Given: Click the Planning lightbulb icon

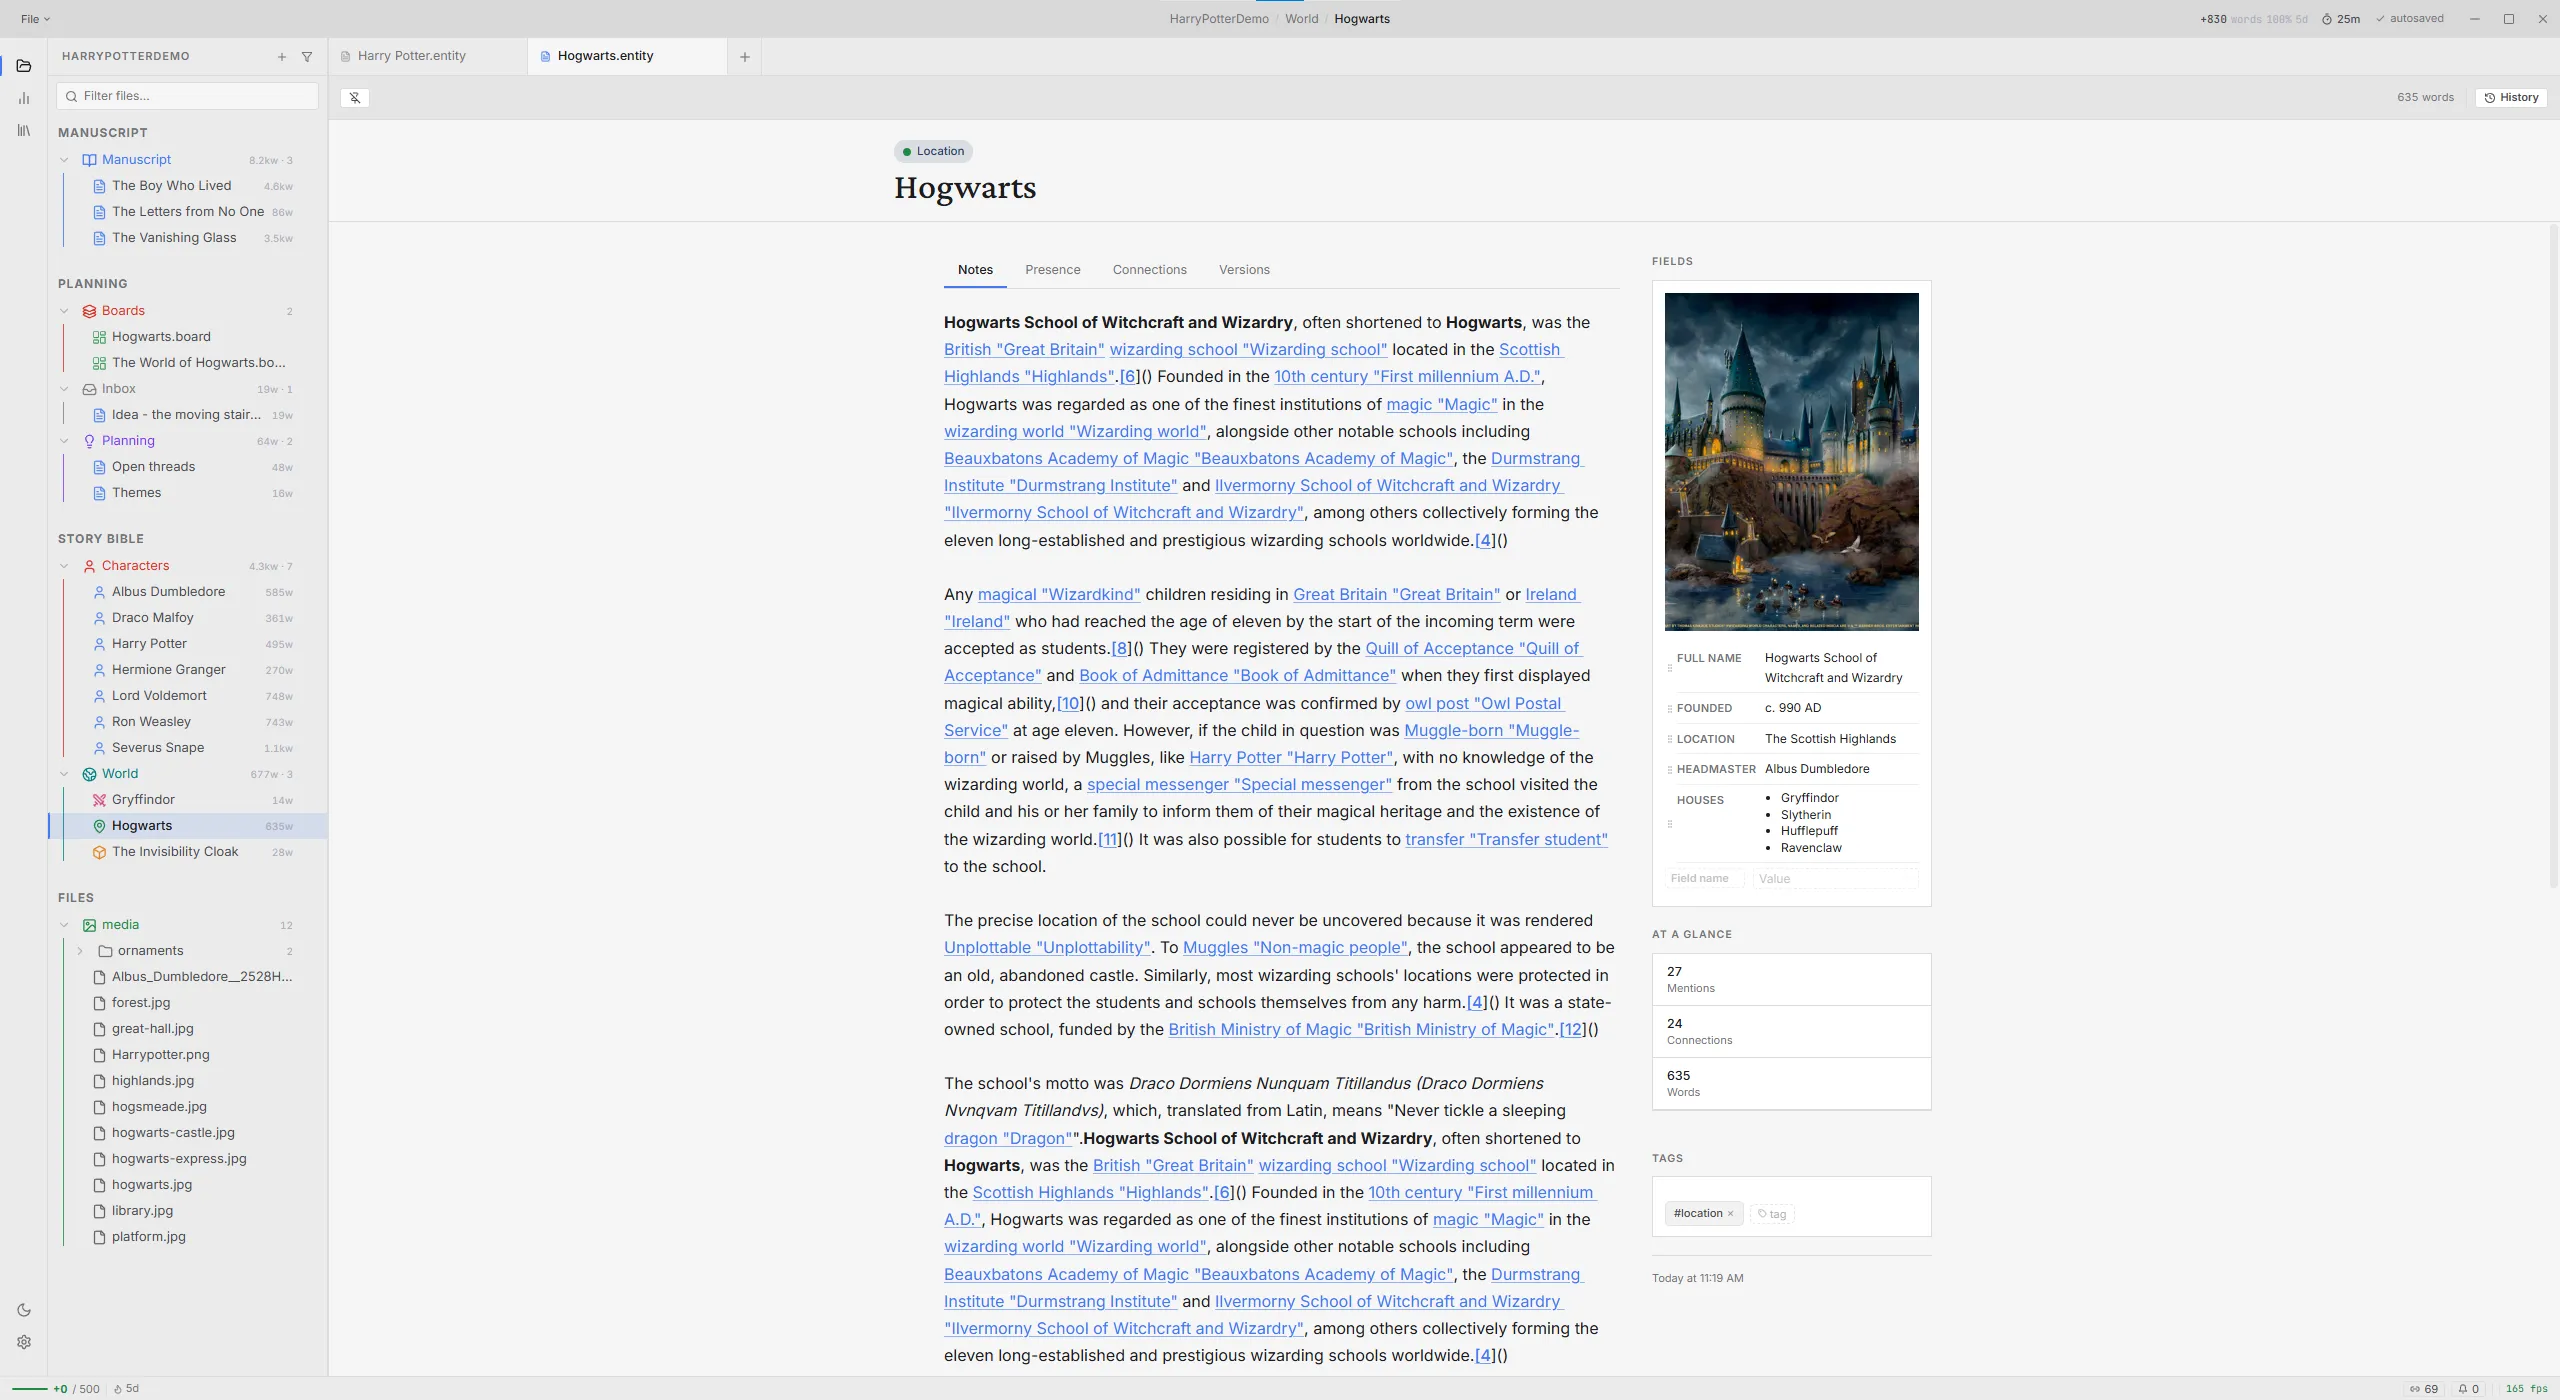Looking at the screenshot, I should 89,441.
